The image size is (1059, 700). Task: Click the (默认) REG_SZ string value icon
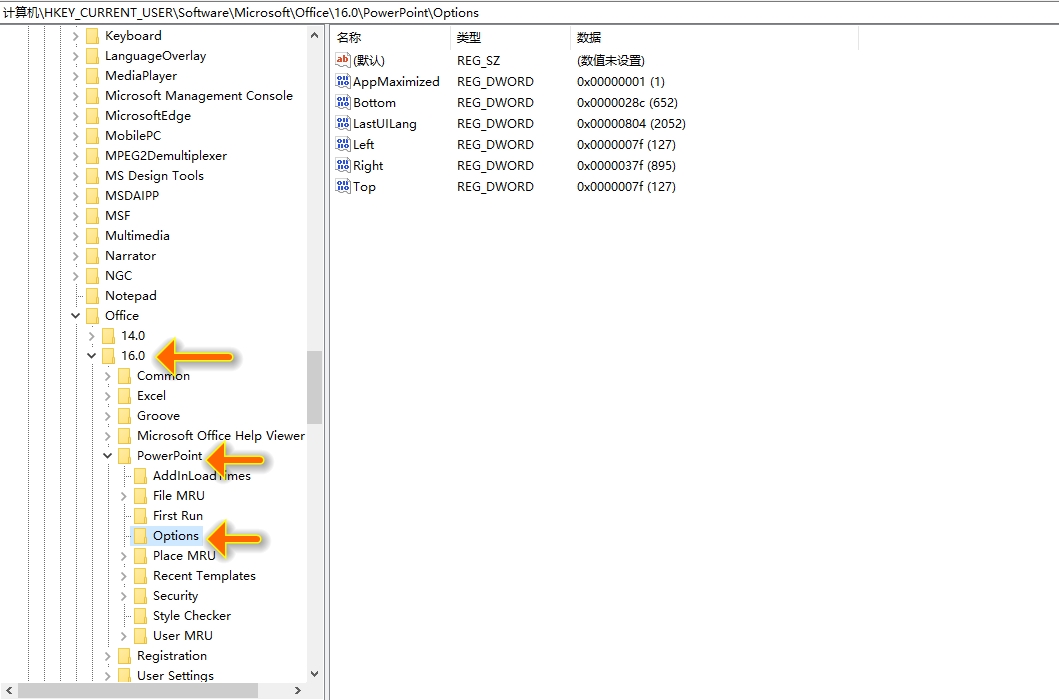(341, 60)
